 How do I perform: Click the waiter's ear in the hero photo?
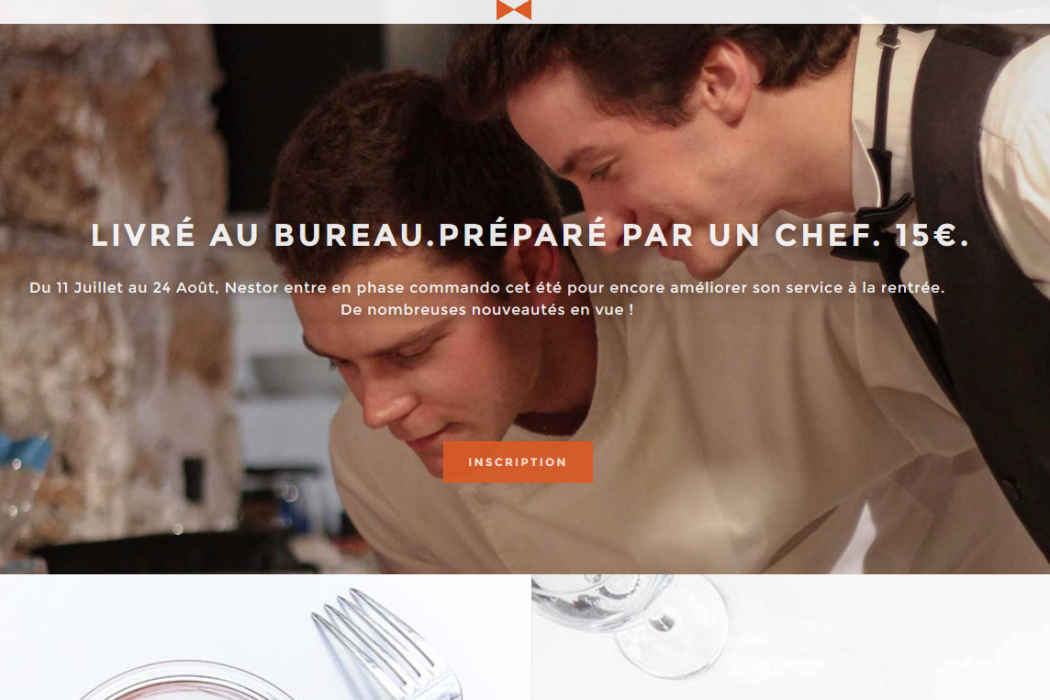pos(728,84)
